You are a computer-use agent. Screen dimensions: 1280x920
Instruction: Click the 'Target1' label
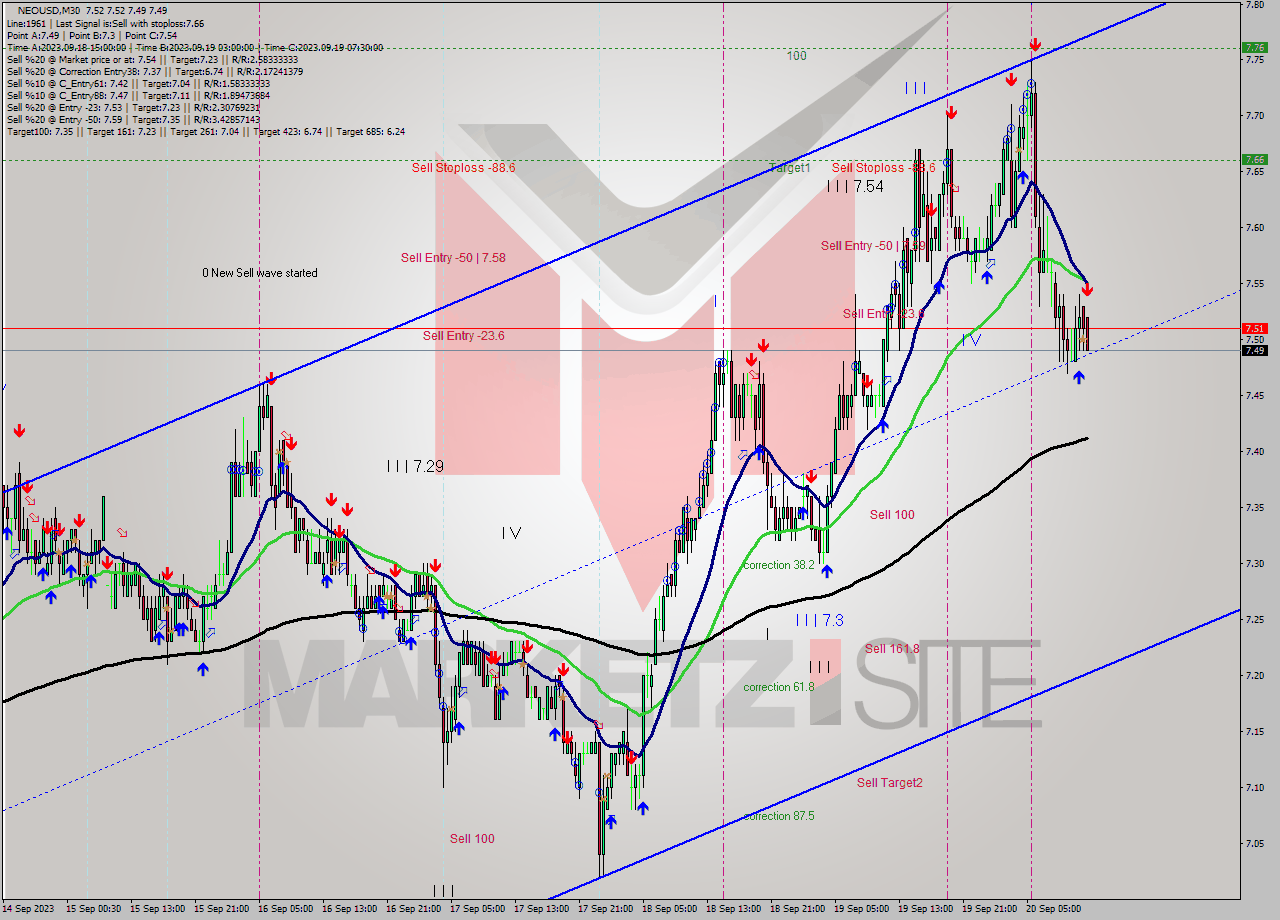coord(790,167)
